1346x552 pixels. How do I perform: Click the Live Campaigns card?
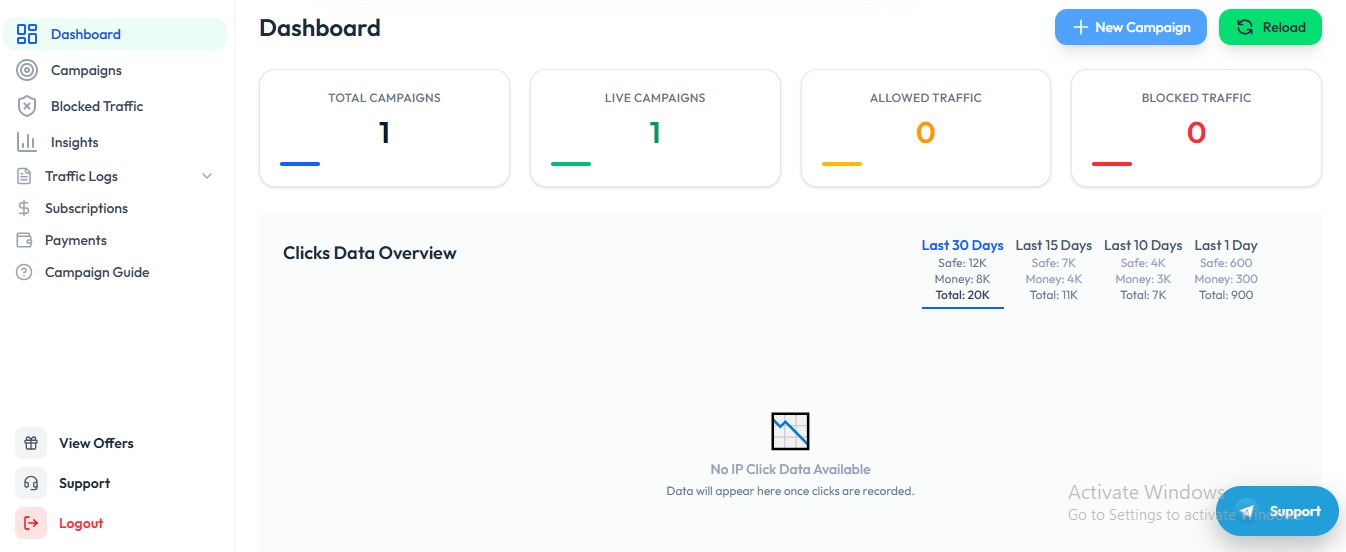(655, 128)
